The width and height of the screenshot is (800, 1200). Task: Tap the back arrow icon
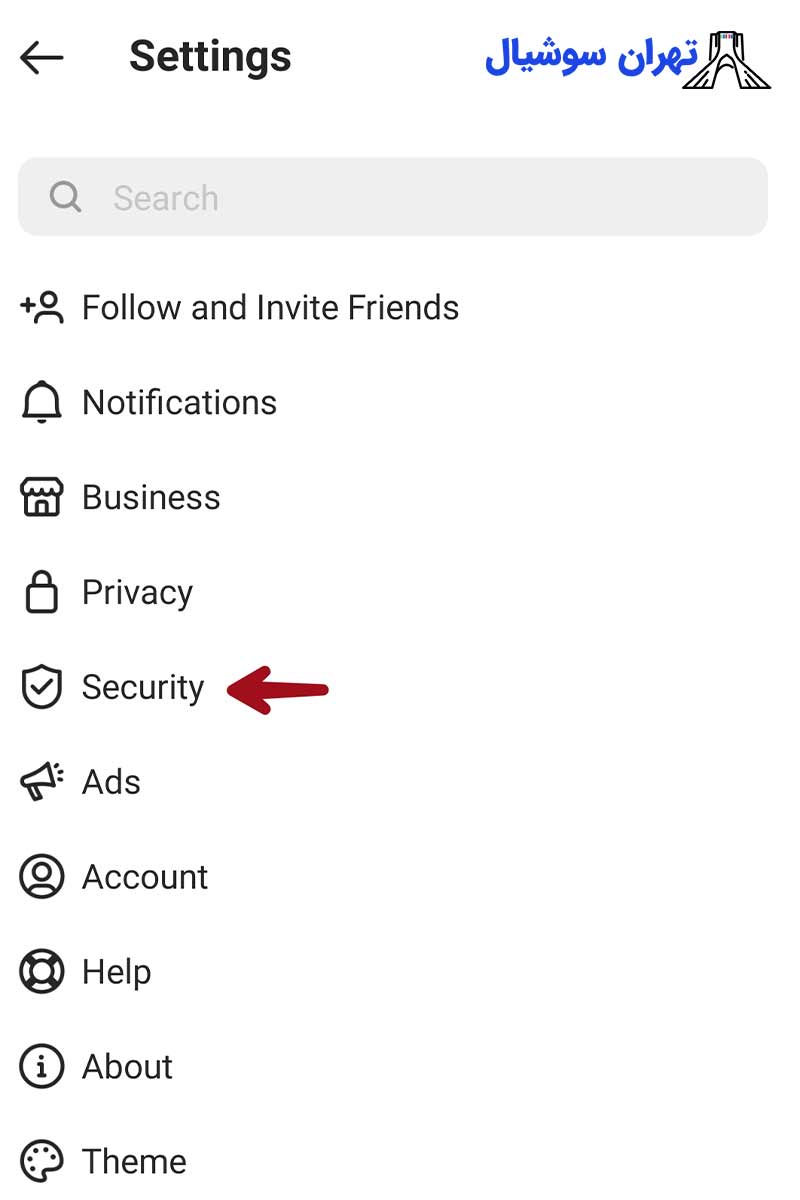(41, 58)
